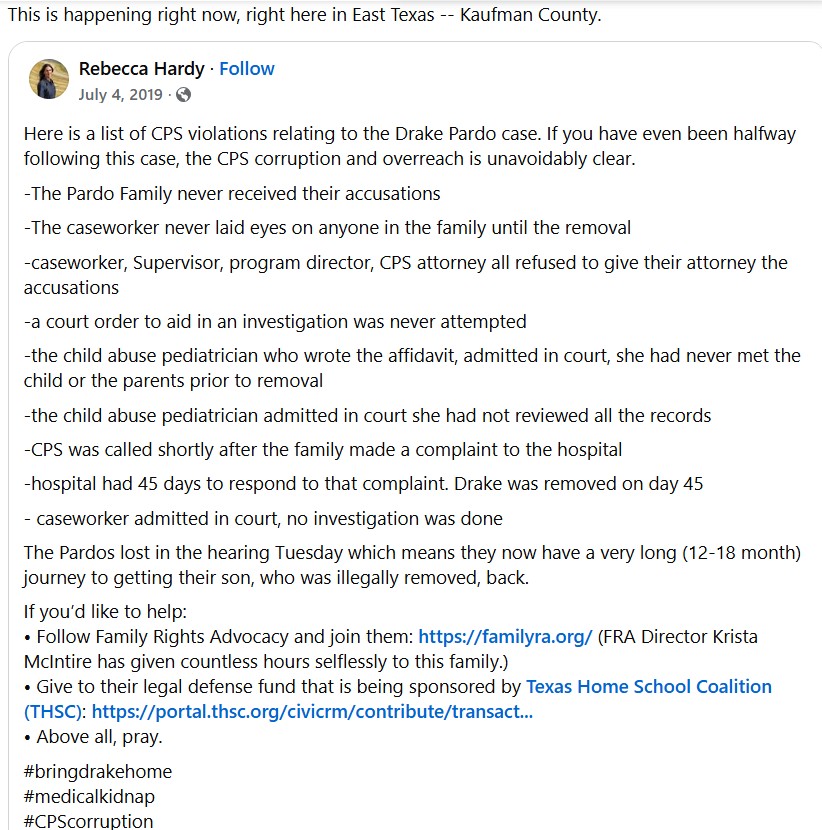
Task: Follow Rebecca Hardy
Action: (246, 69)
